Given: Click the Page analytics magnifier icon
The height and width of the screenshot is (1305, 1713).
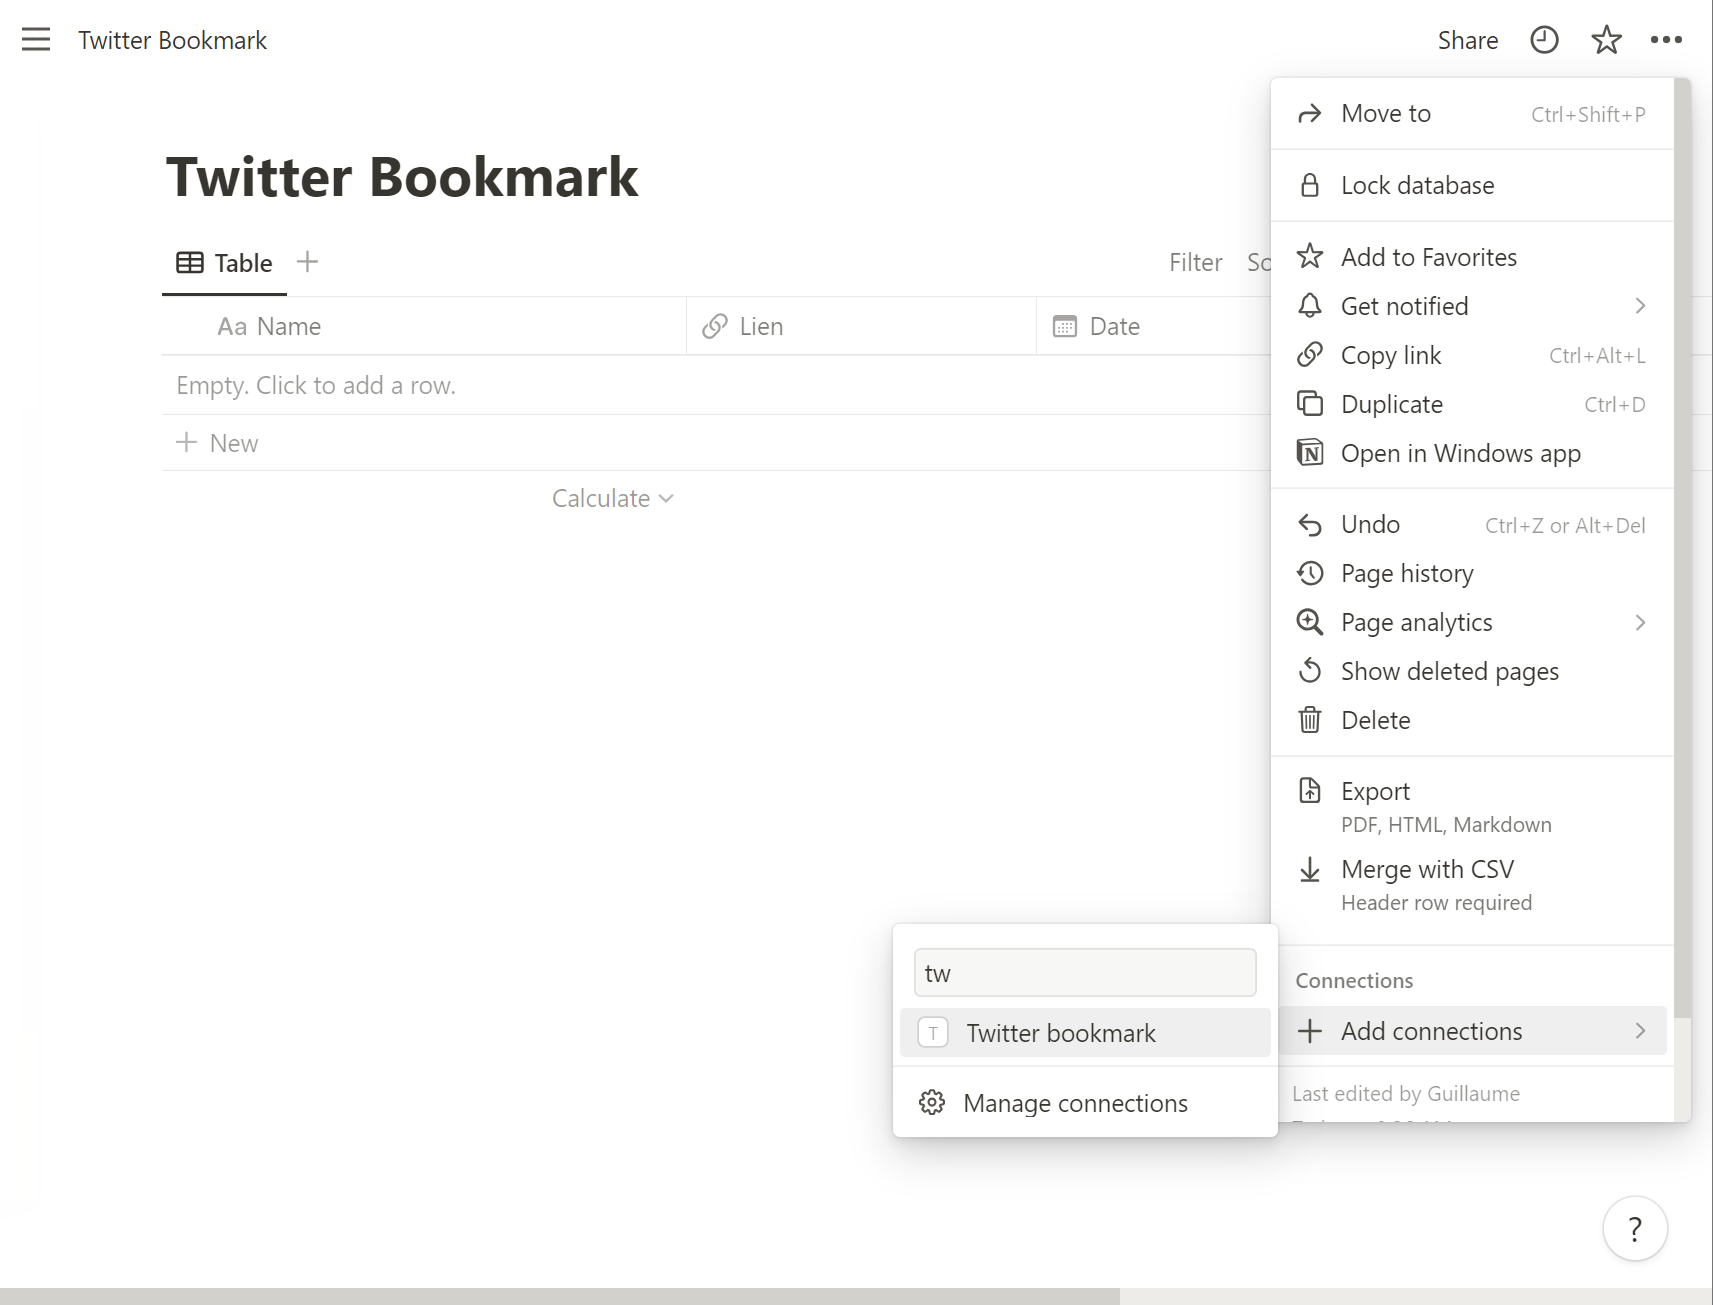Looking at the screenshot, I should pyautogui.click(x=1310, y=622).
